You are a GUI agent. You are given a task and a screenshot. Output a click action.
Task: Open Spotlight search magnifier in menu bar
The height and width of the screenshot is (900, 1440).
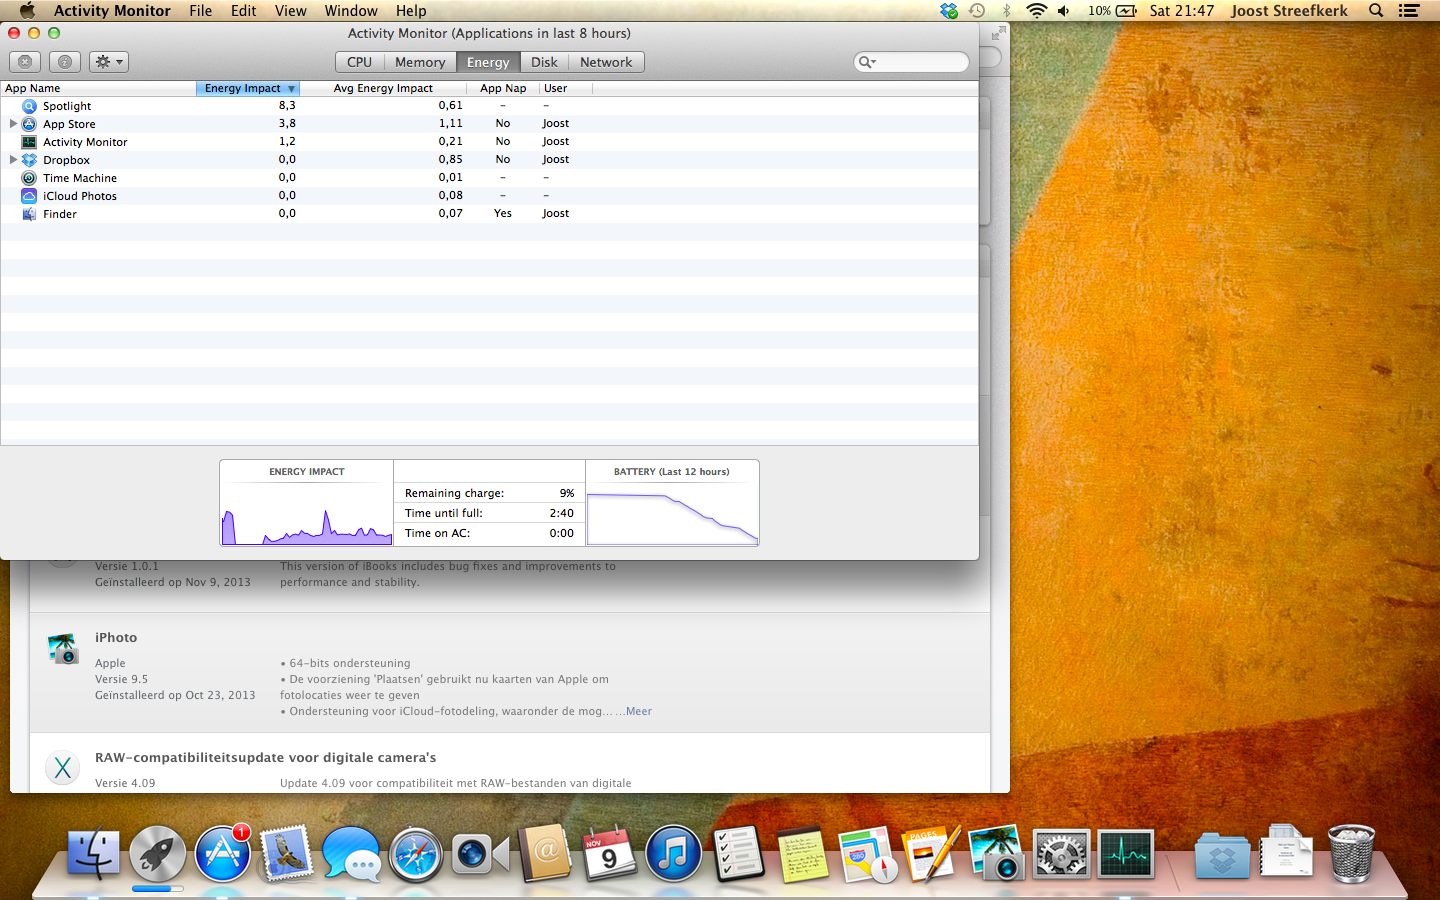[x=1376, y=11]
